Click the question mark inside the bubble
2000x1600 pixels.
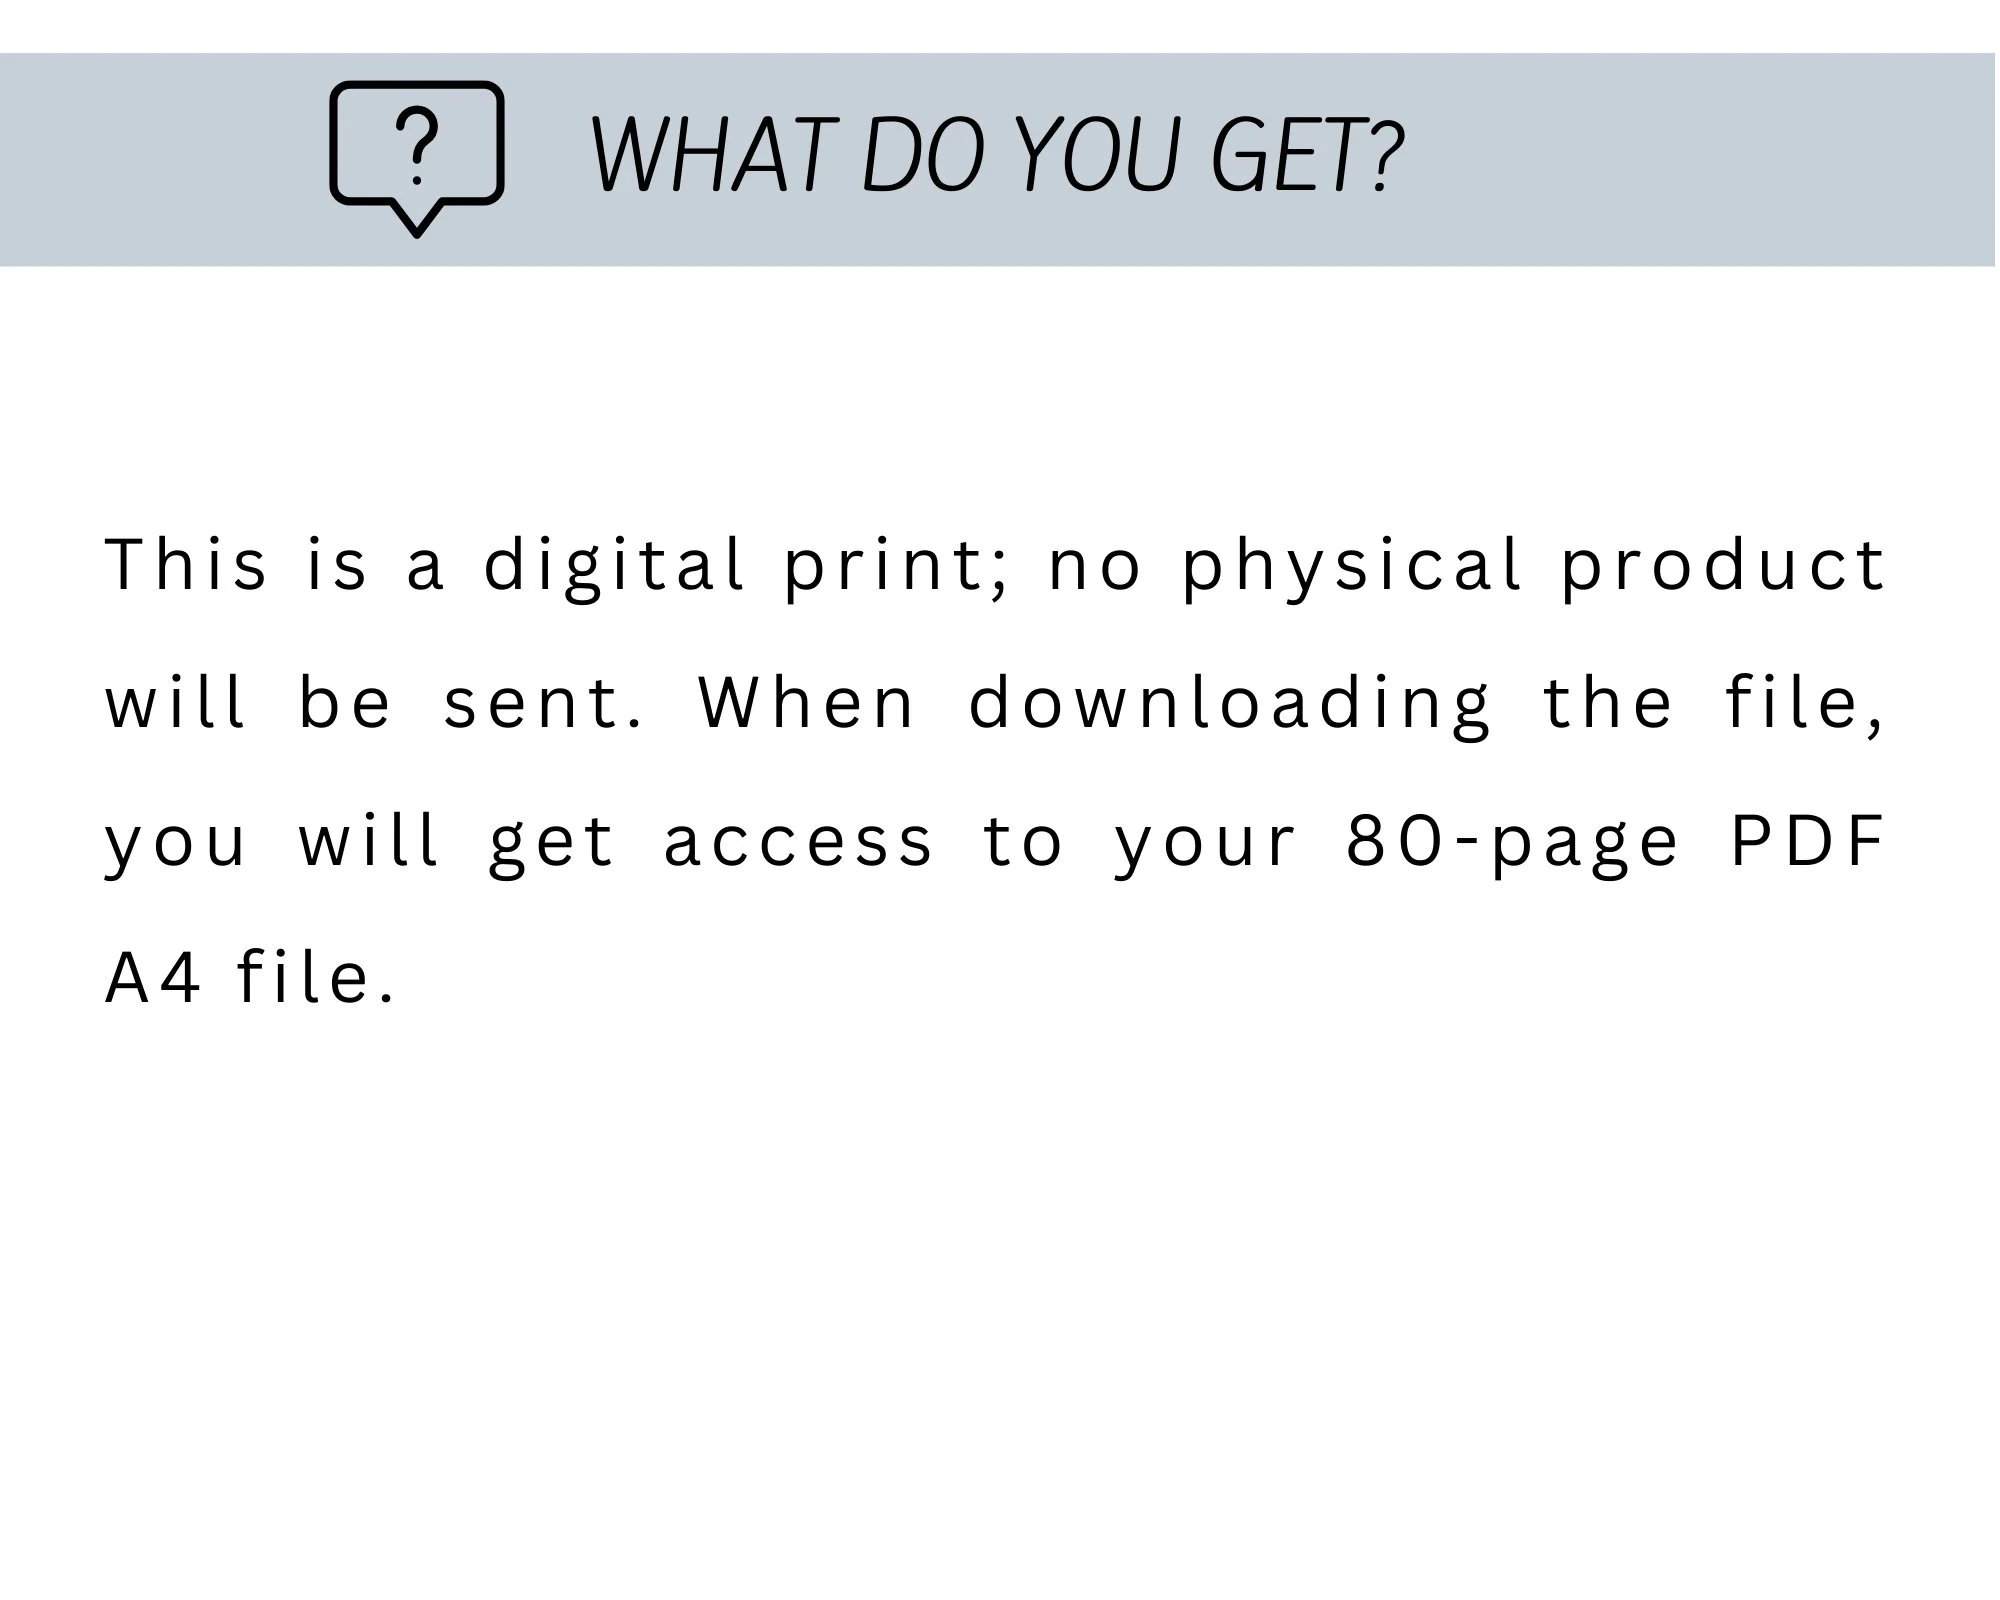(417, 145)
